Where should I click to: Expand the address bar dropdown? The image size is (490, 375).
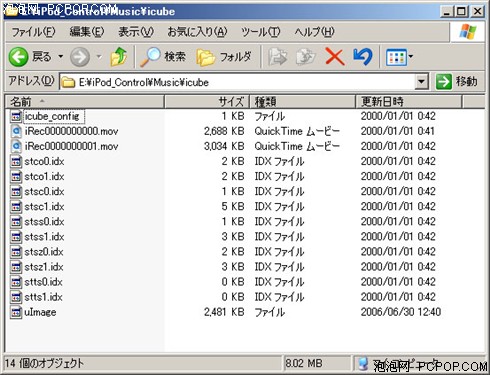point(421,82)
